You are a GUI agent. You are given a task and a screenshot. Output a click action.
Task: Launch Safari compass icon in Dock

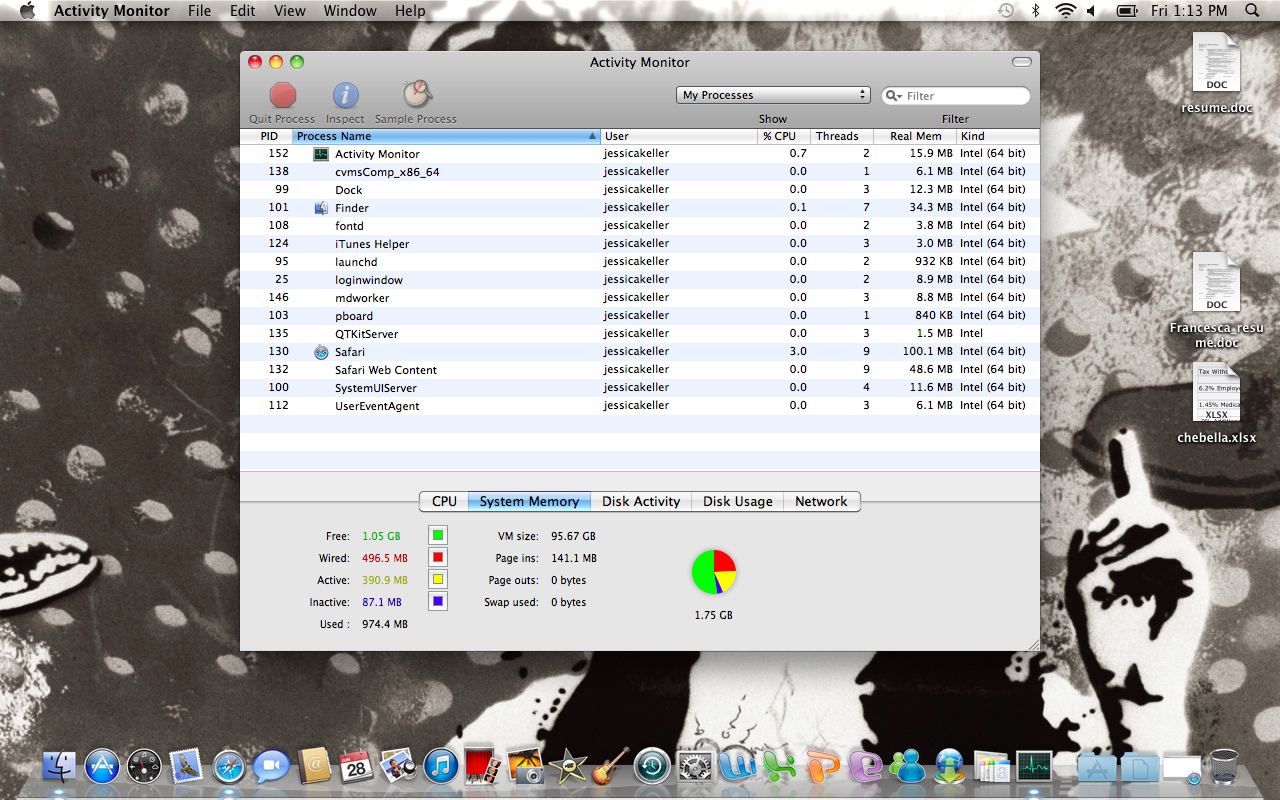pos(228,767)
